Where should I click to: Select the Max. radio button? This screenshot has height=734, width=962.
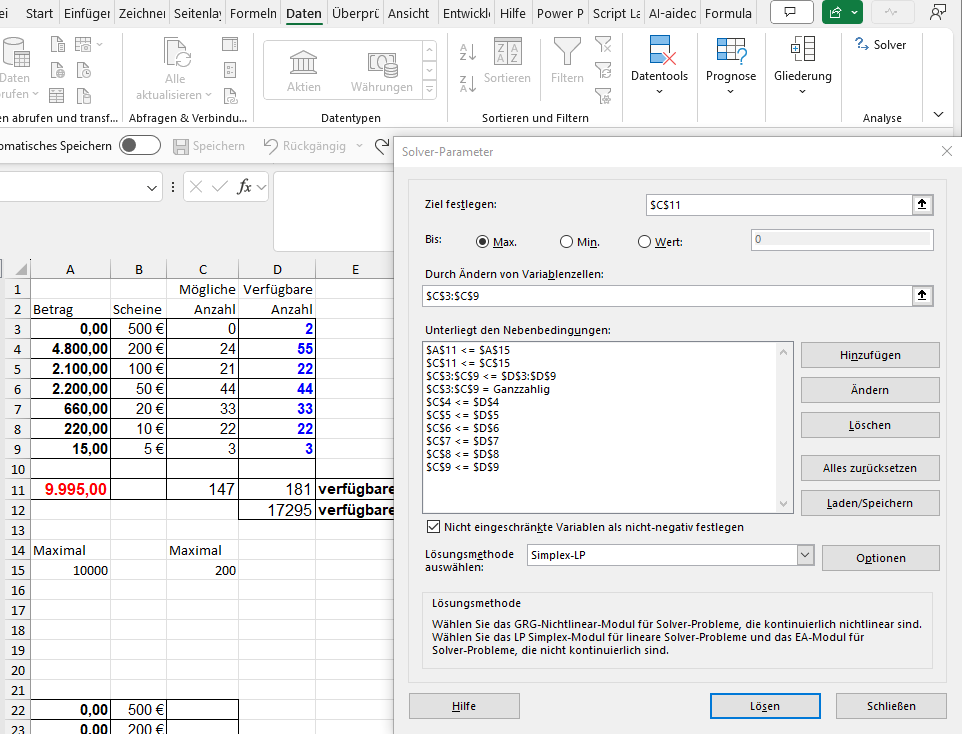tap(482, 242)
